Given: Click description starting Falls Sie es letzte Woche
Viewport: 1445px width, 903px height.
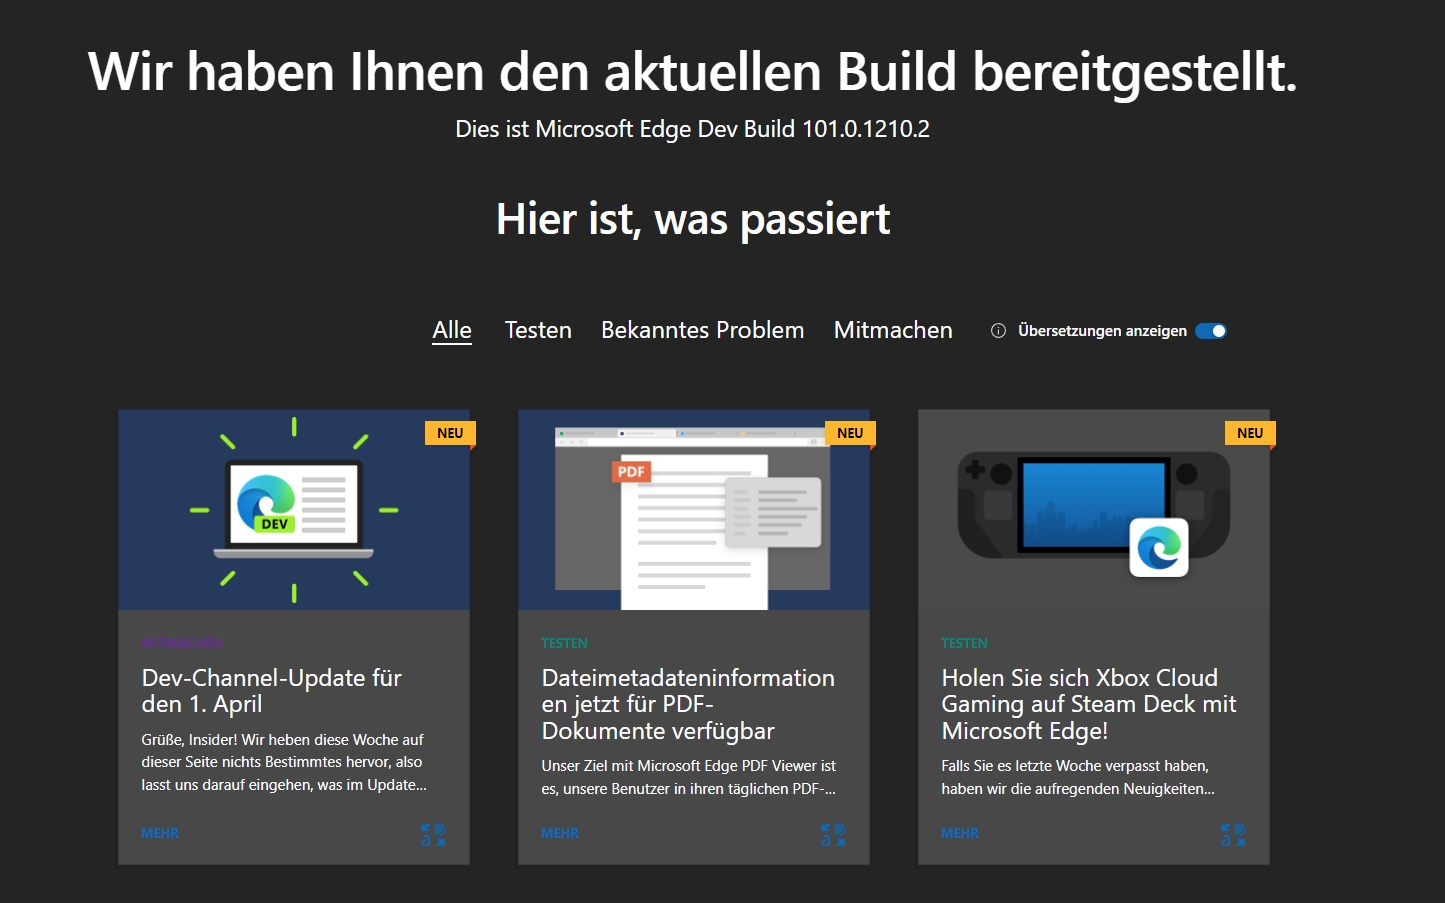Looking at the screenshot, I should point(1078,777).
